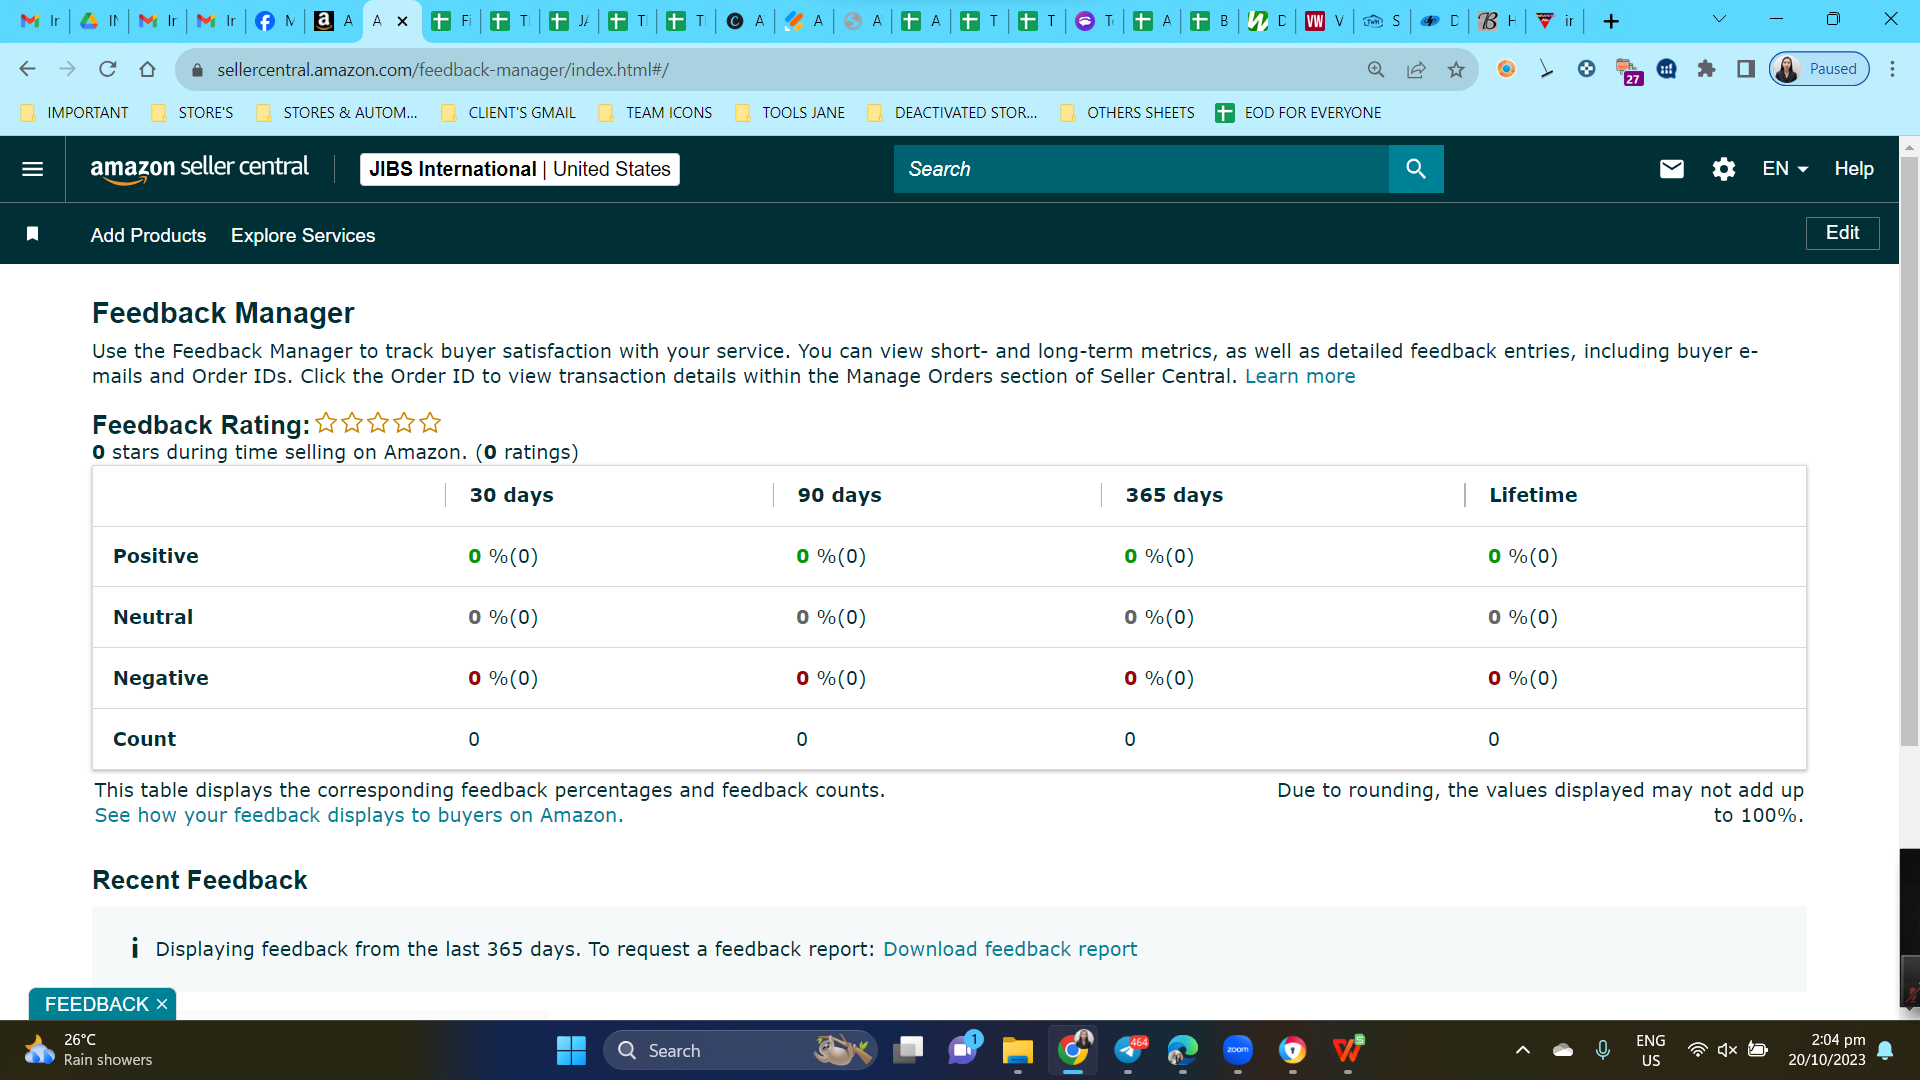
Task: Open the STORES & AUTOM... bookmarks folder
Action: (337, 113)
